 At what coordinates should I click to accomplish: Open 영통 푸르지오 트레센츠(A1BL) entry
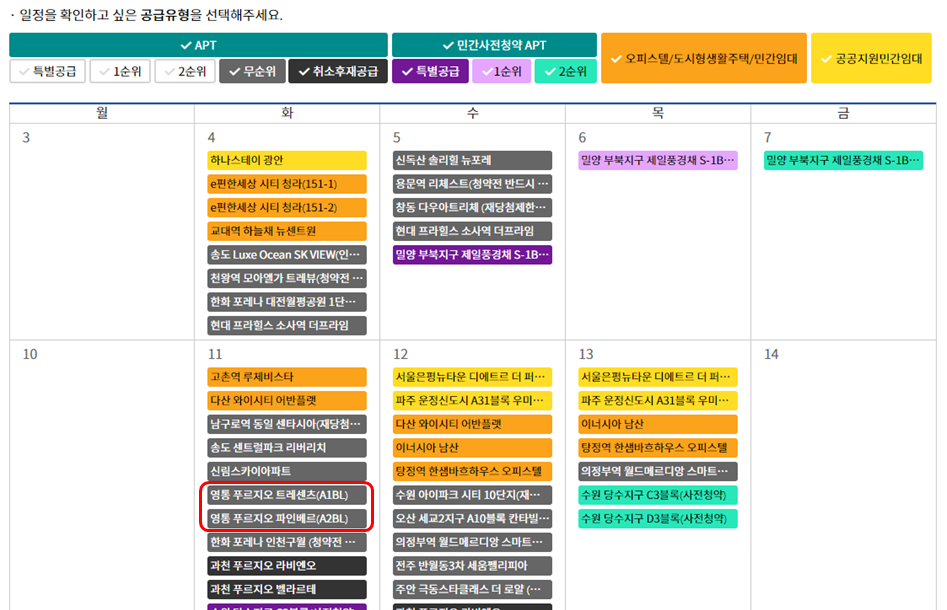point(287,495)
